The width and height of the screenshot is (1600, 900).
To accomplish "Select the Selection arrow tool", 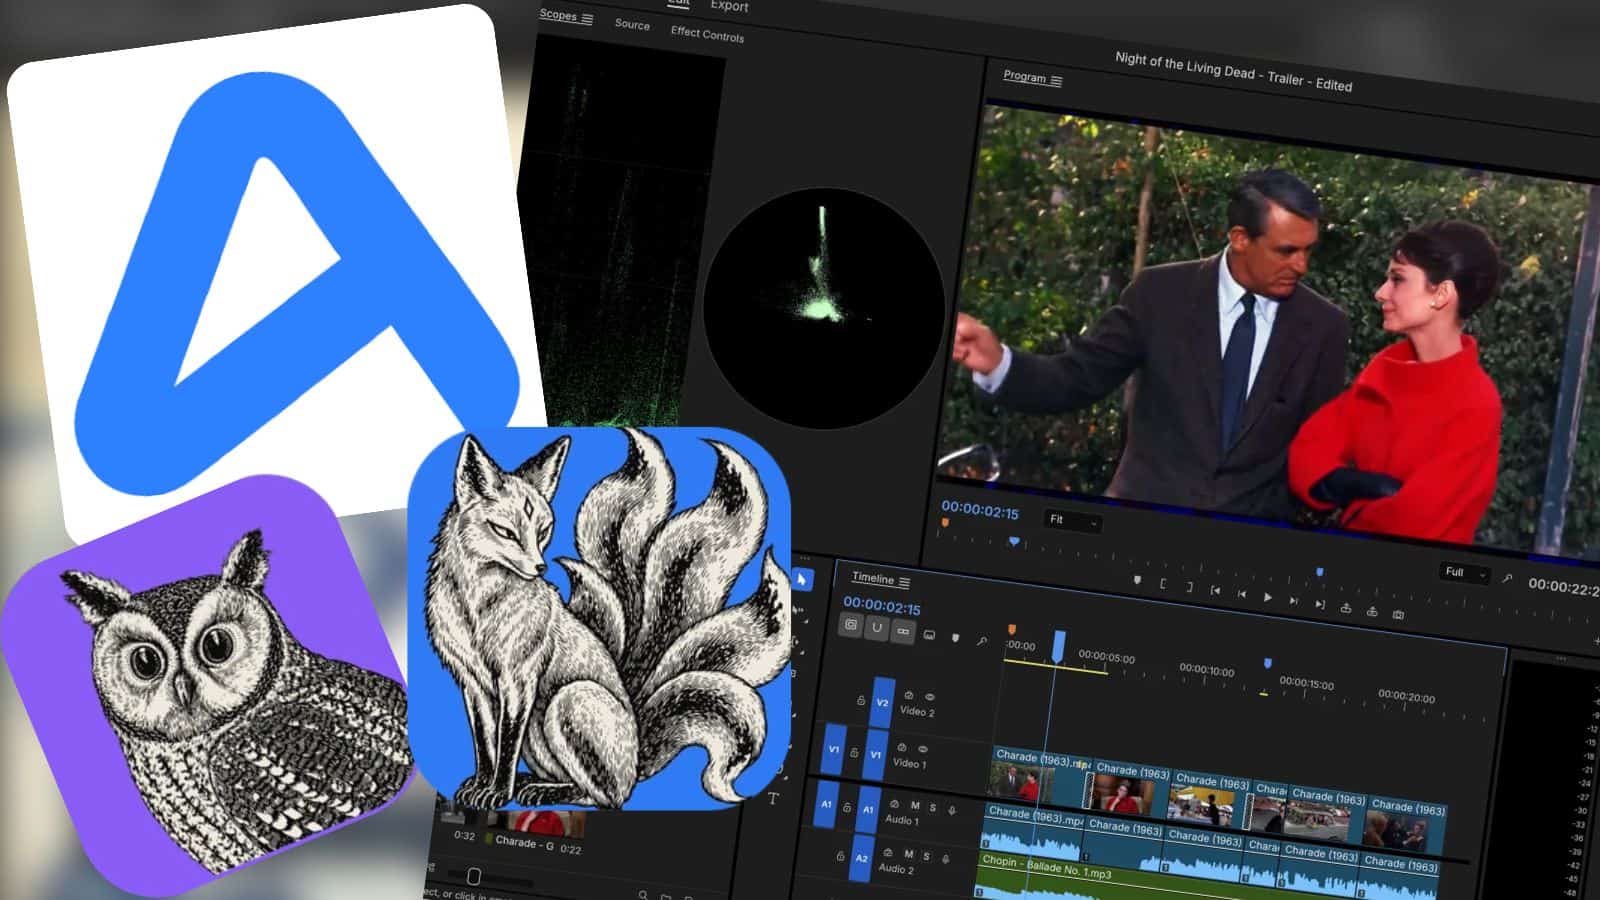I will [802, 579].
